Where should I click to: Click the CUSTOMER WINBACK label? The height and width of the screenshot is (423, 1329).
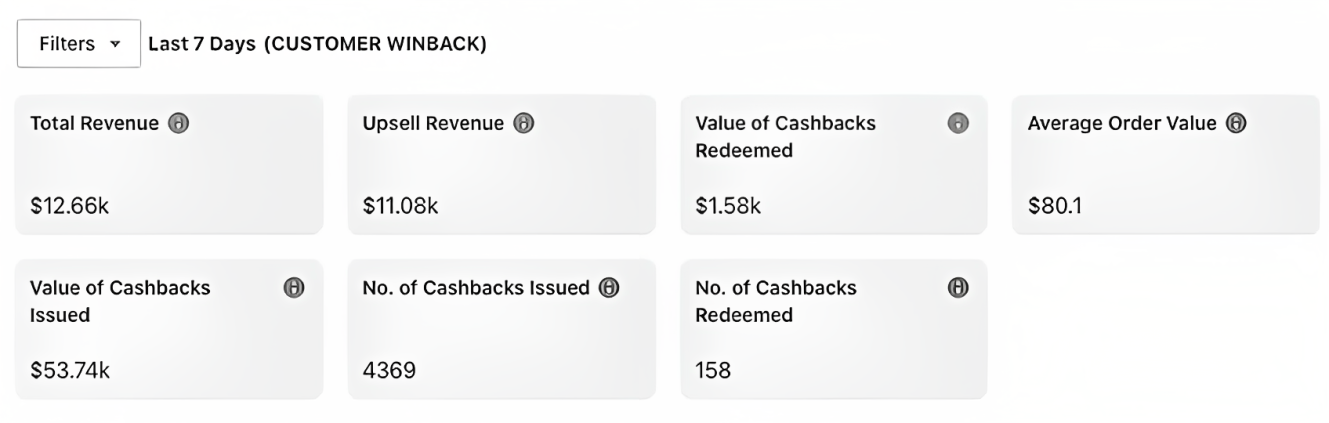(x=375, y=46)
